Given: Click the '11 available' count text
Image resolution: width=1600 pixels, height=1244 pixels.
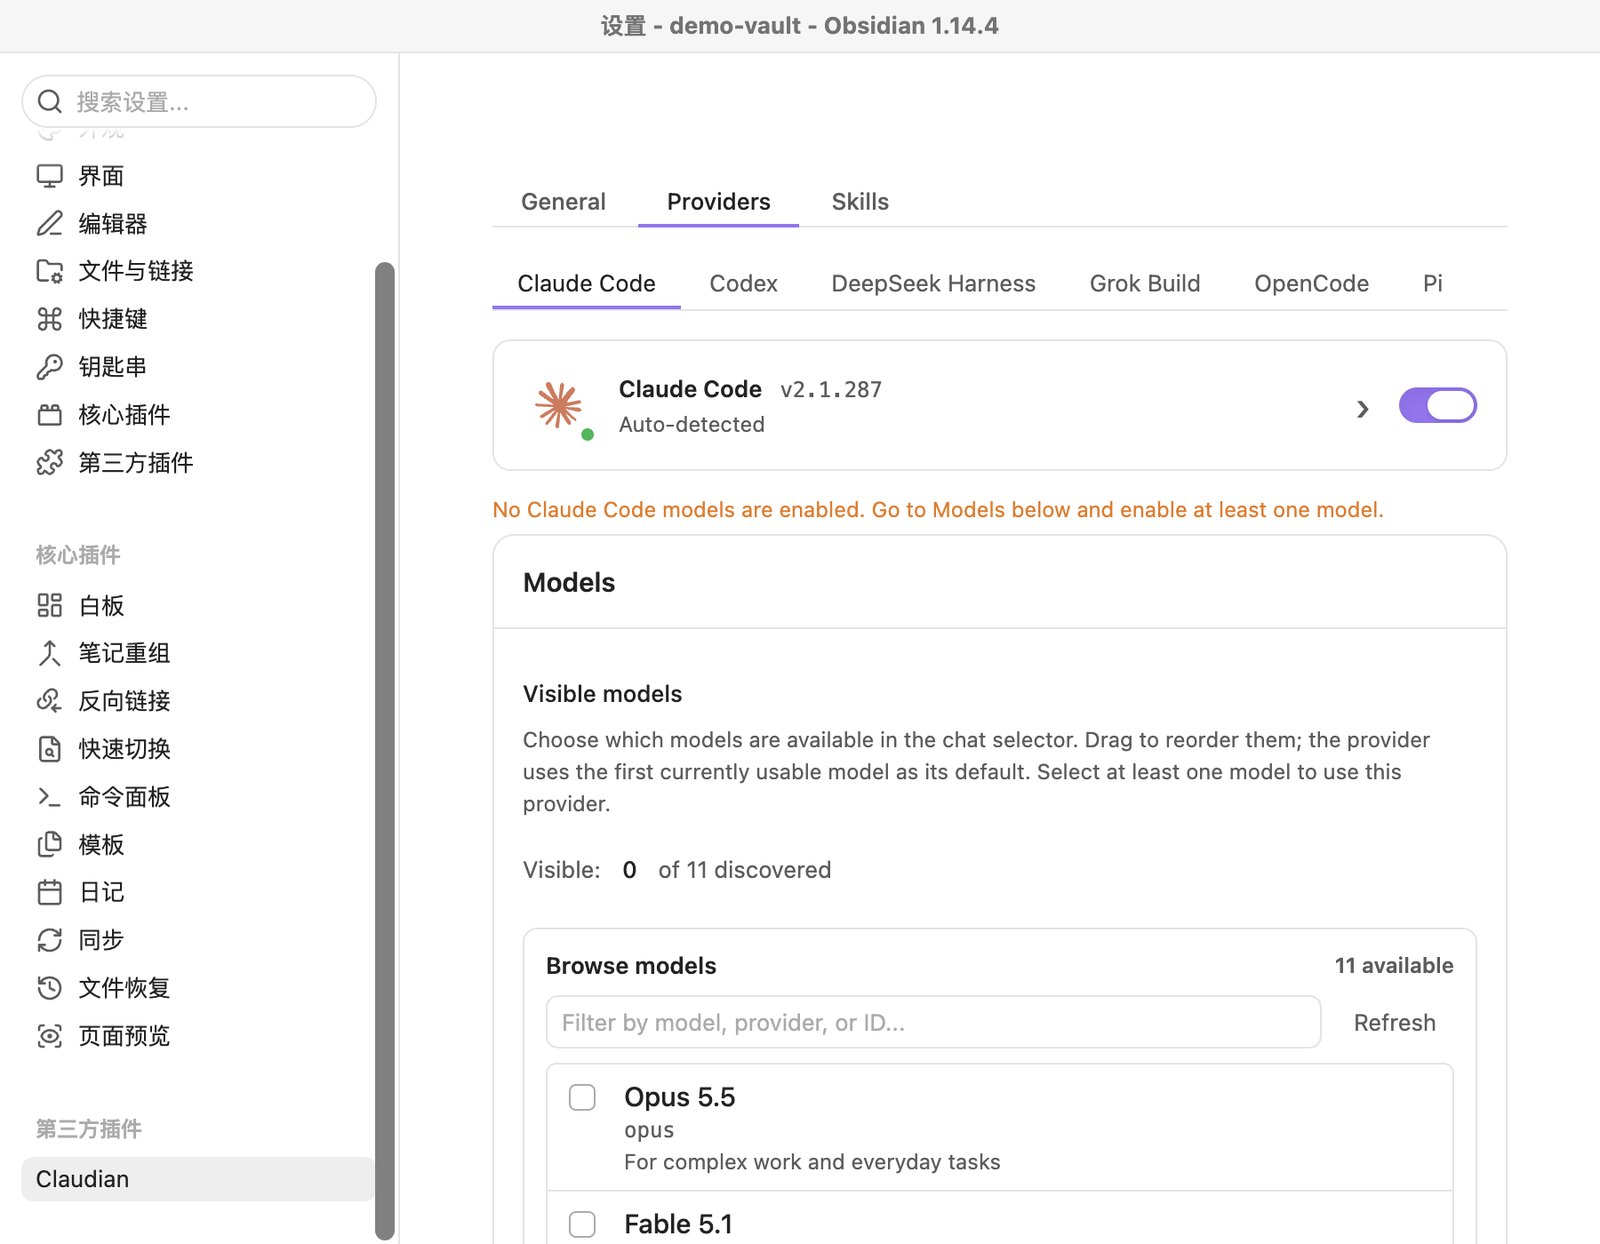Looking at the screenshot, I should click(x=1394, y=966).
